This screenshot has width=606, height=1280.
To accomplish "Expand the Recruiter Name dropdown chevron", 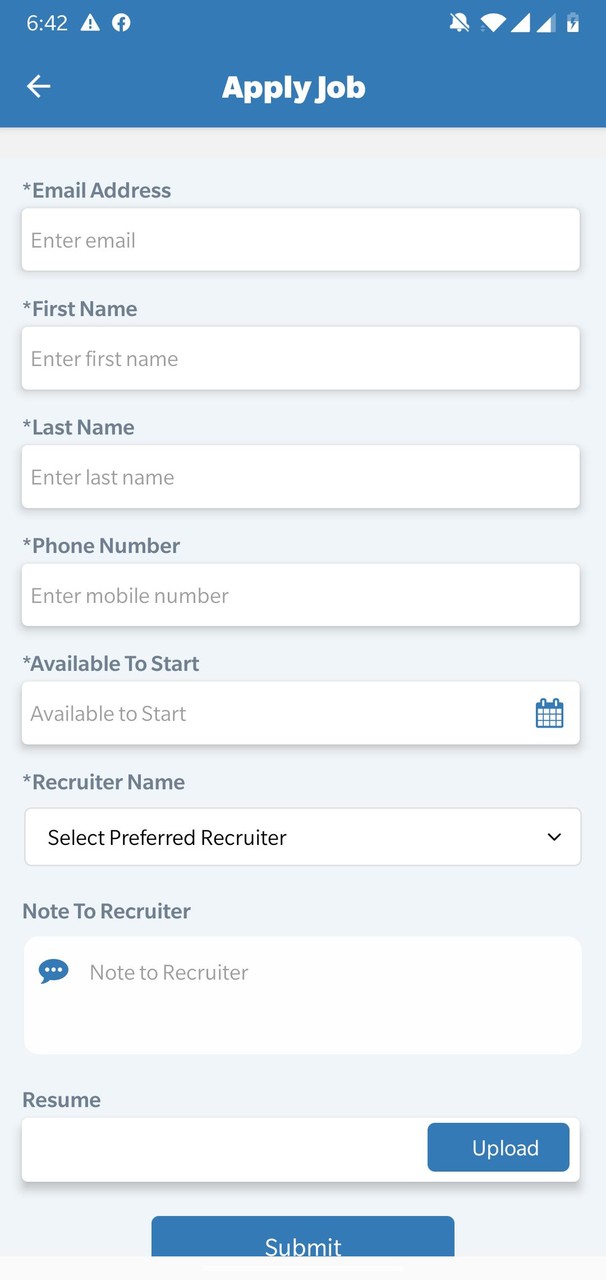I will click(553, 837).
